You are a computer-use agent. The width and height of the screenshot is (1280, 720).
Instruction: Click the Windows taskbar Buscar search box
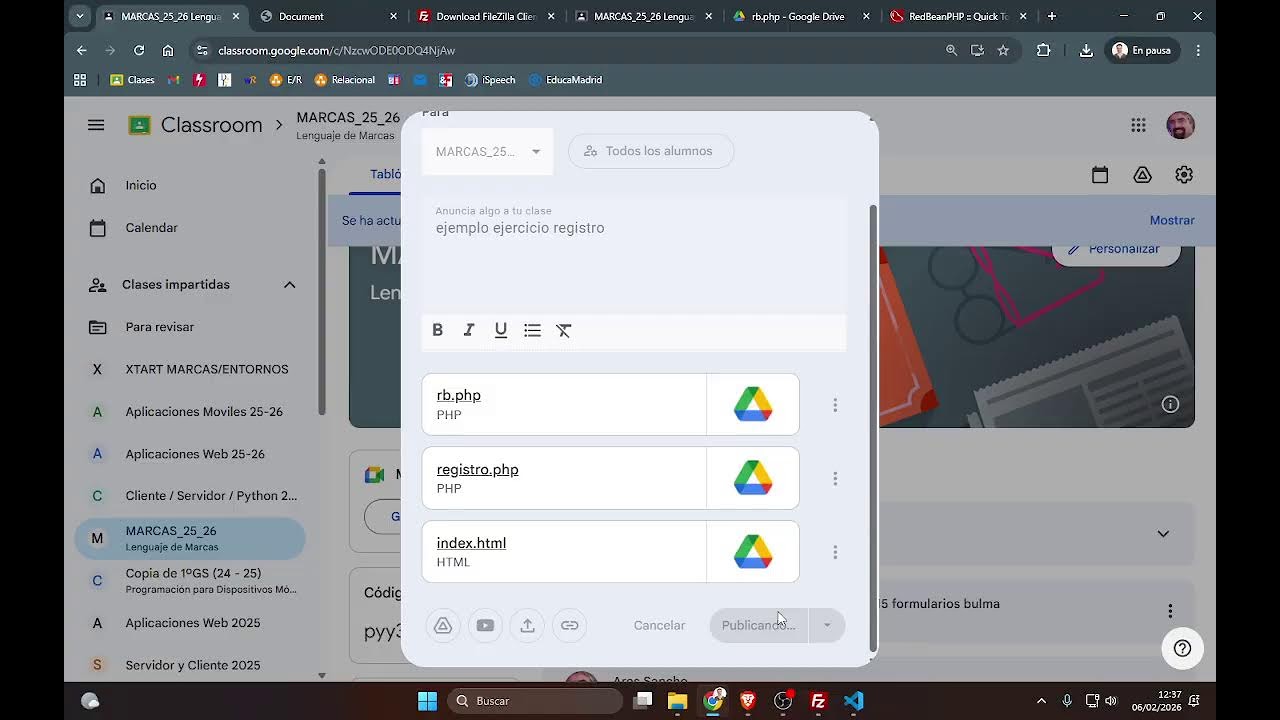pos(534,701)
